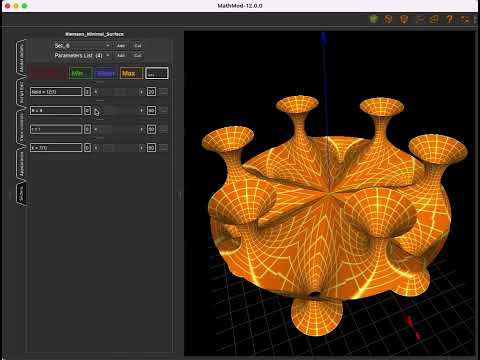Click the yellow Max button
This screenshot has width=480, height=360.
coord(132,73)
